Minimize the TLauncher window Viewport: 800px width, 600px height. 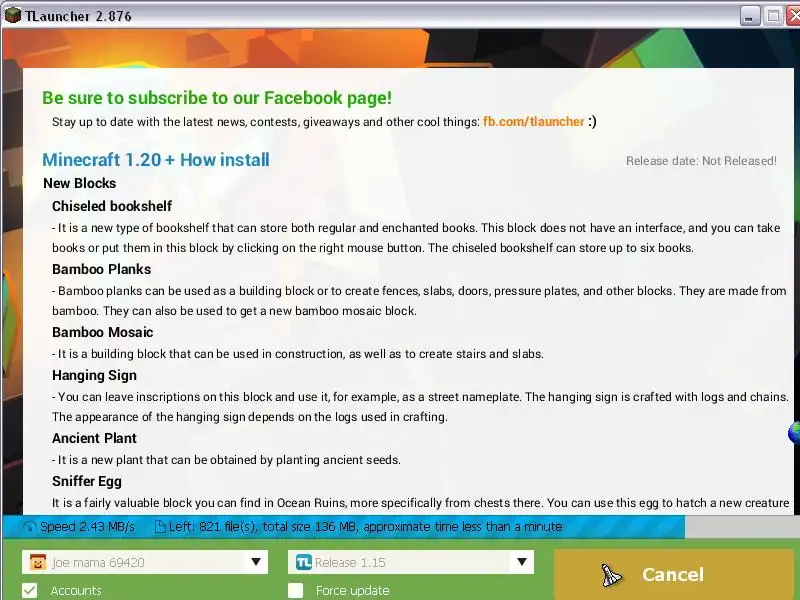point(749,16)
